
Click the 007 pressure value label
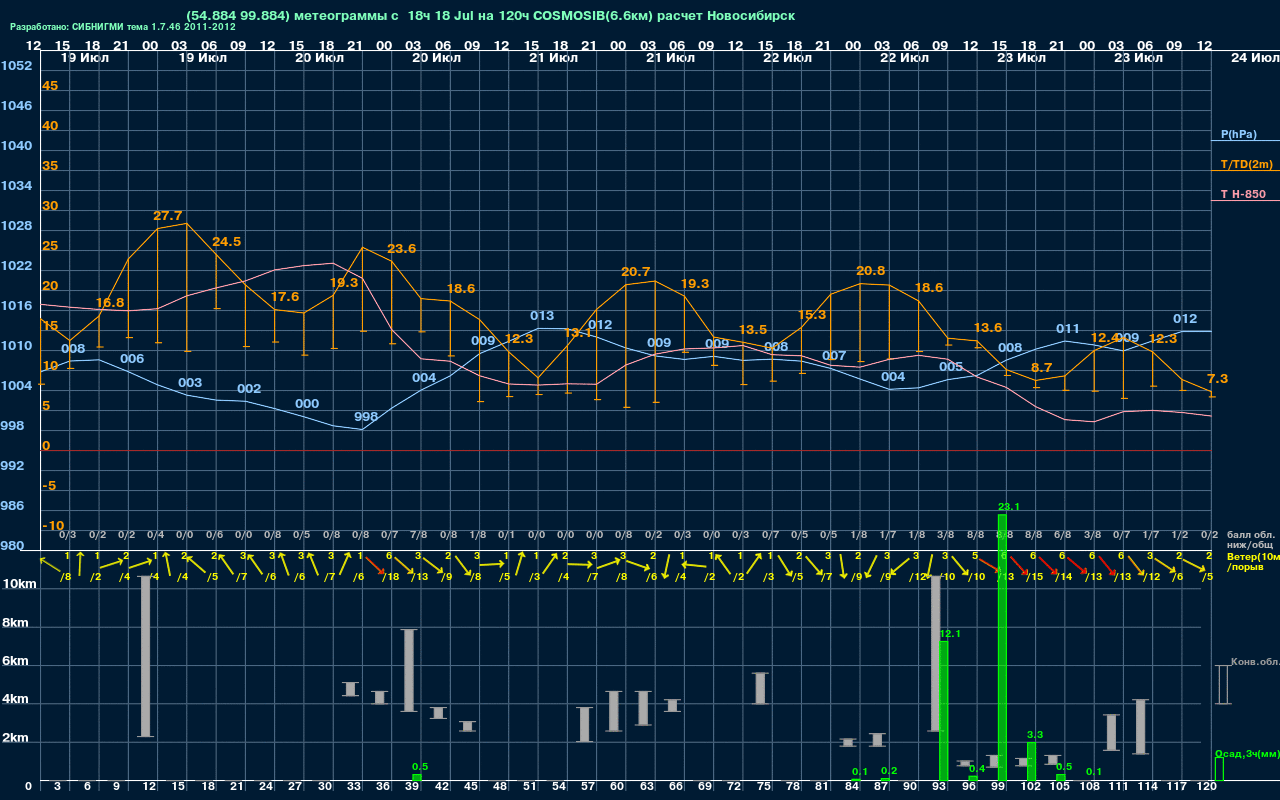click(x=834, y=356)
